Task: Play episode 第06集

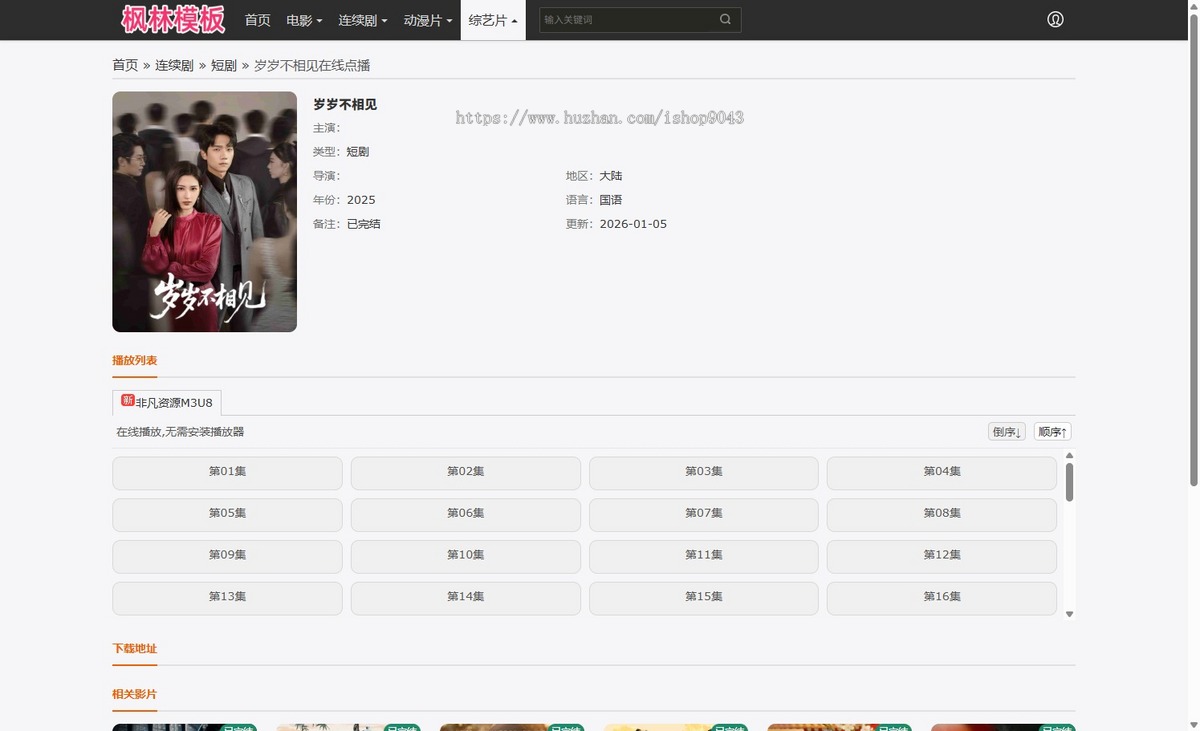Action: (466, 514)
